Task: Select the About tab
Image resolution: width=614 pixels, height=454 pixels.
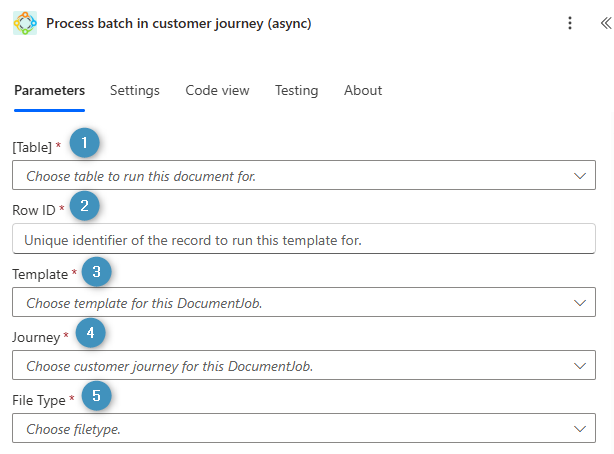Action: click(363, 90)
